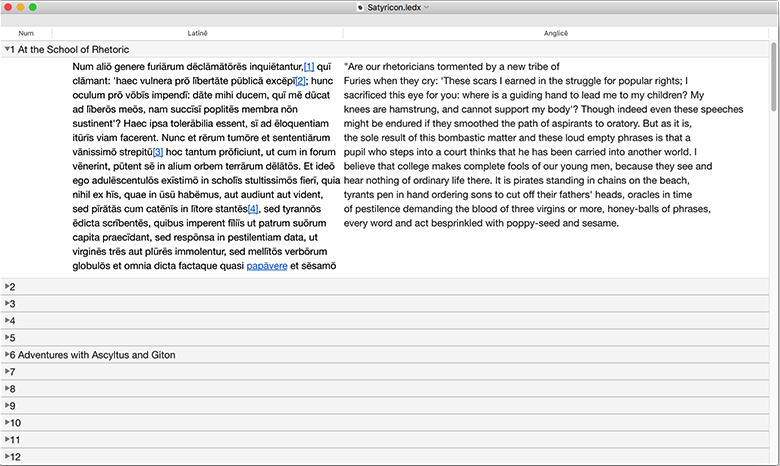The height and width of the screenshot is (466, 780).
Task: Expand section 9 disclosure triangle
Action: pyautogui.click(x=7, y=405)
